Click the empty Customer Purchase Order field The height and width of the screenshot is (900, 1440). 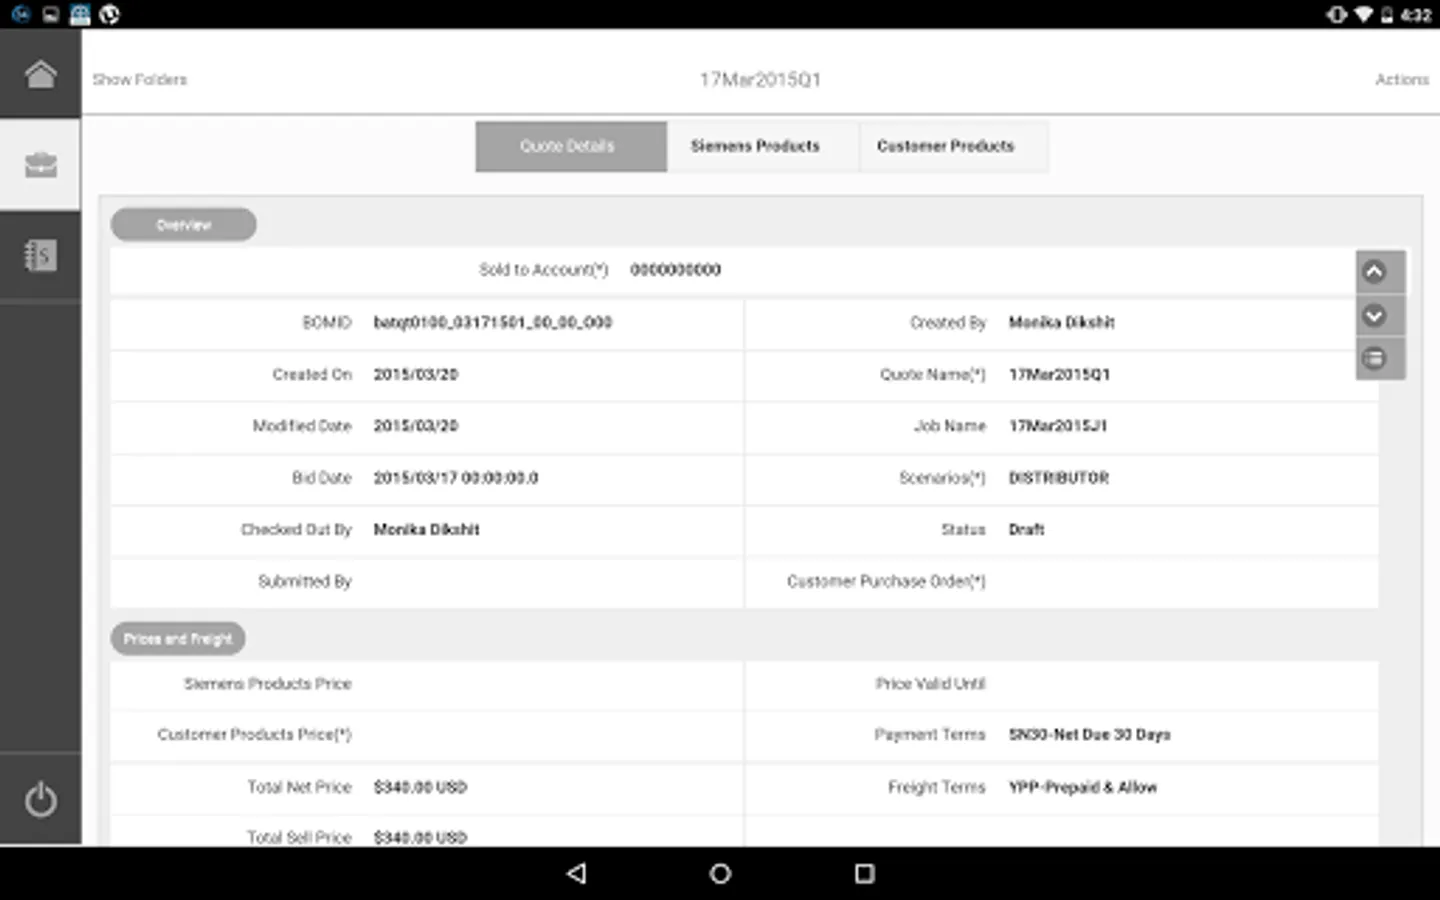(1190, 582)
